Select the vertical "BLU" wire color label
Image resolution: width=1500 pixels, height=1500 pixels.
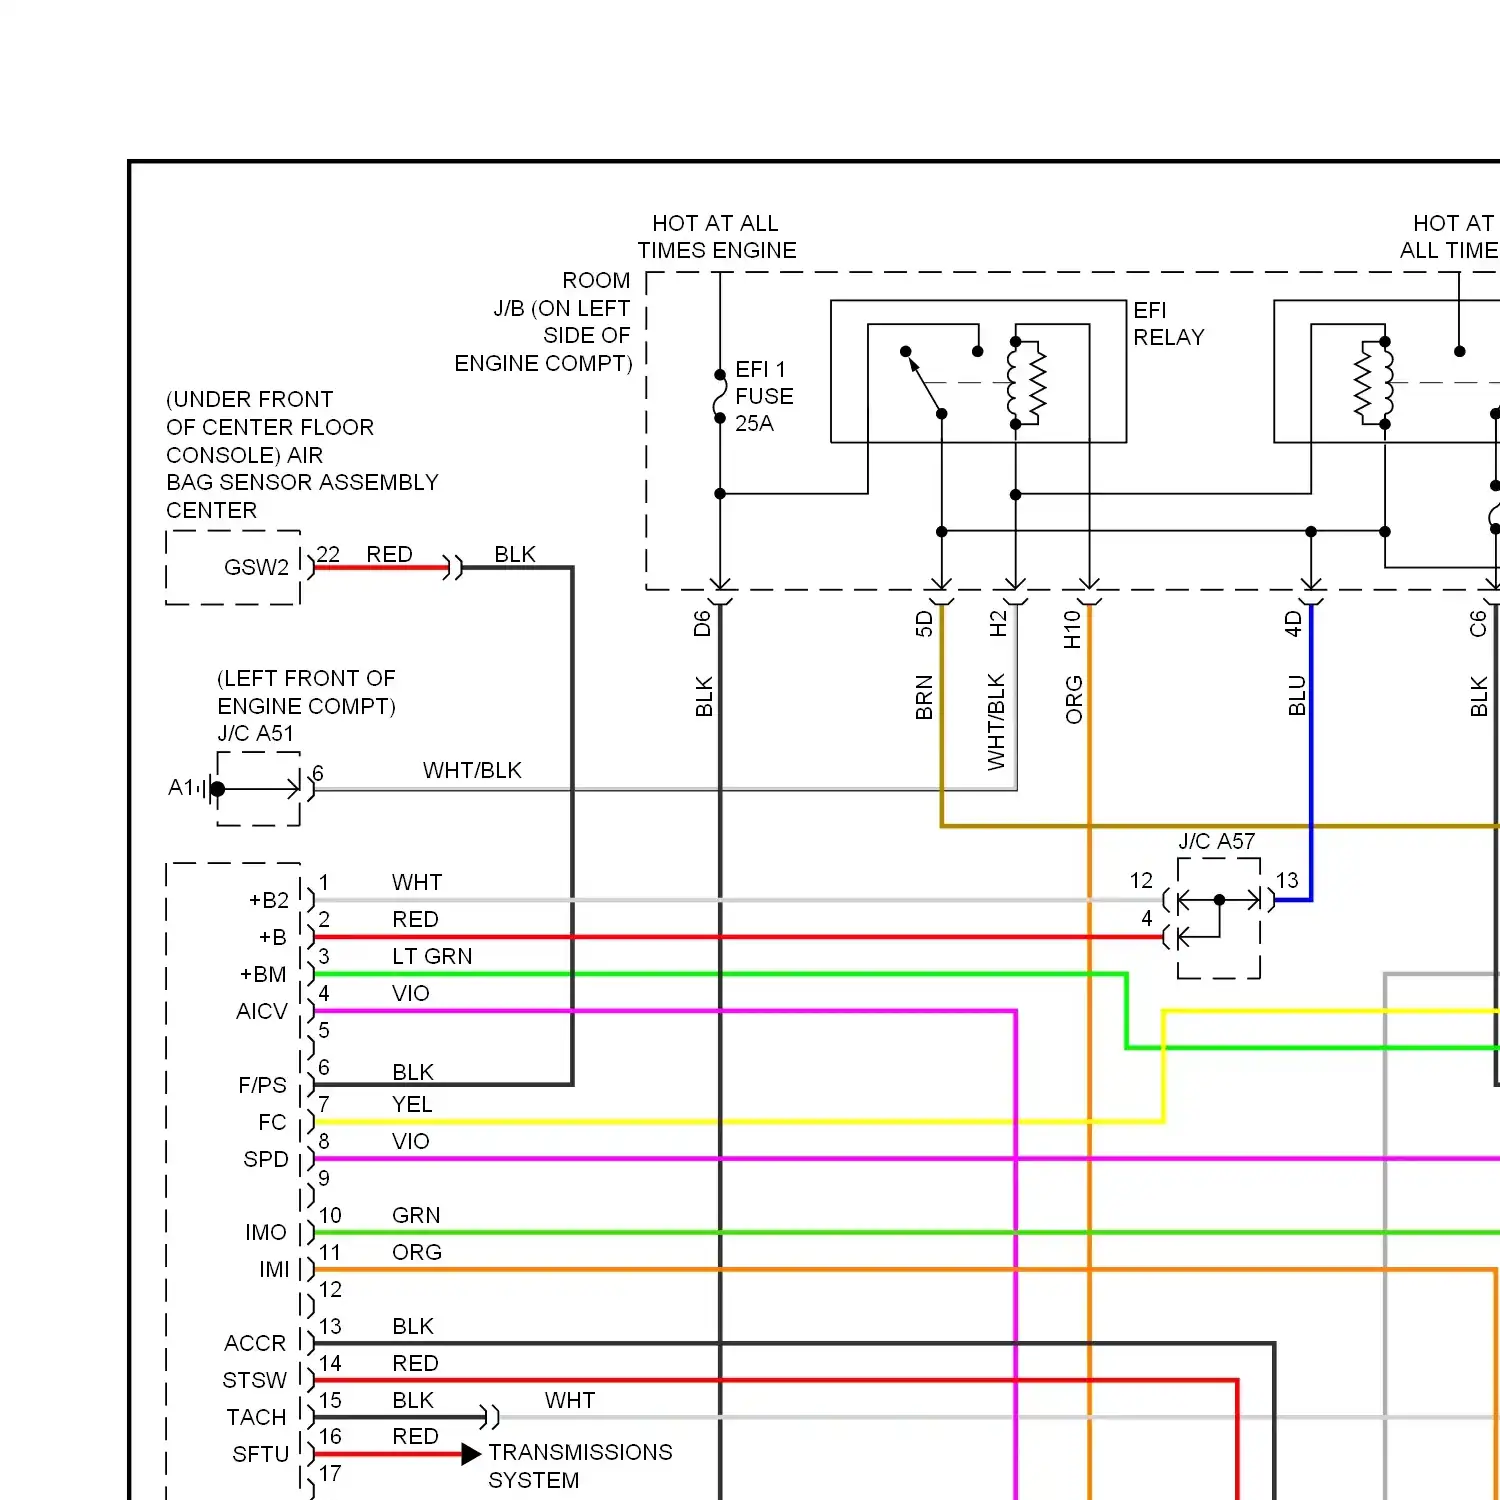pyautogui.click(x=1297, y=696)
